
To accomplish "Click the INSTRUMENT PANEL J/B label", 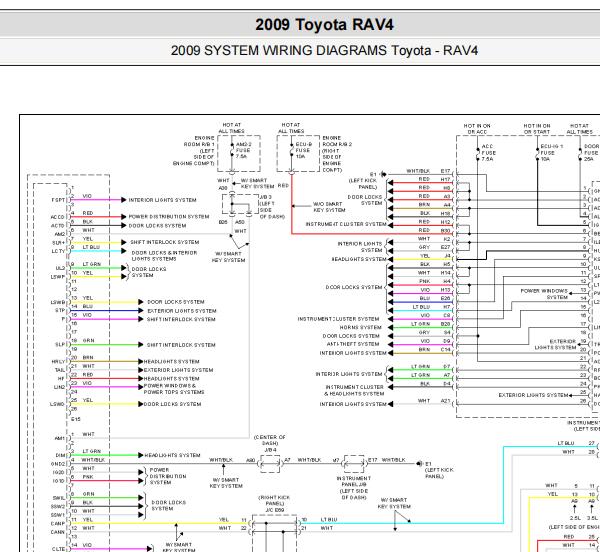I will tap(354, 488).
